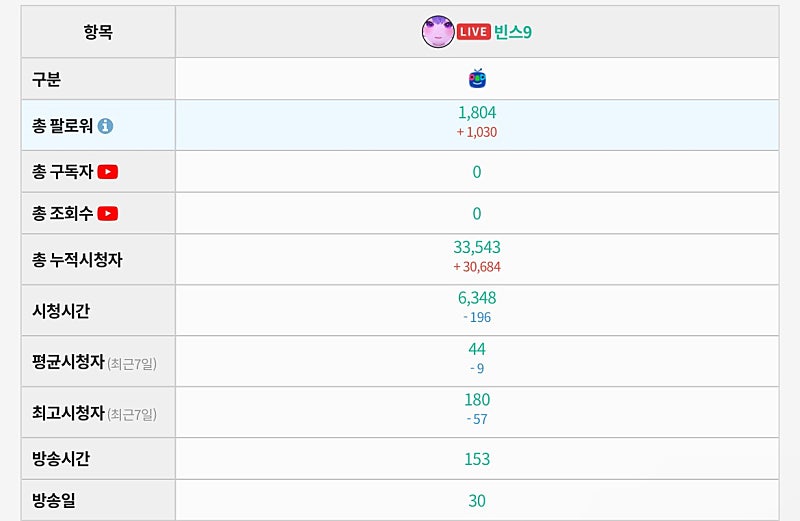
Task: Click the broadcast time value 153
Action: (477, 459)
